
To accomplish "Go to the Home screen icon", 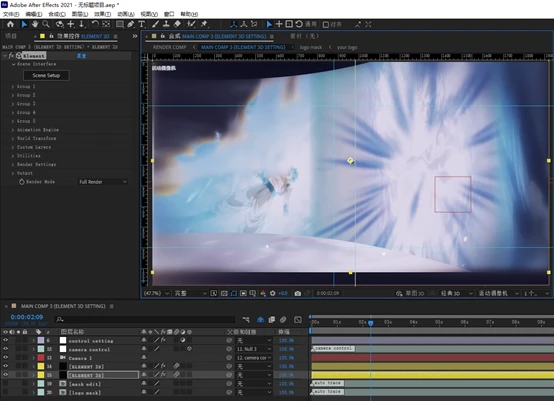I will pyautogui.click(x=10, y=24).
